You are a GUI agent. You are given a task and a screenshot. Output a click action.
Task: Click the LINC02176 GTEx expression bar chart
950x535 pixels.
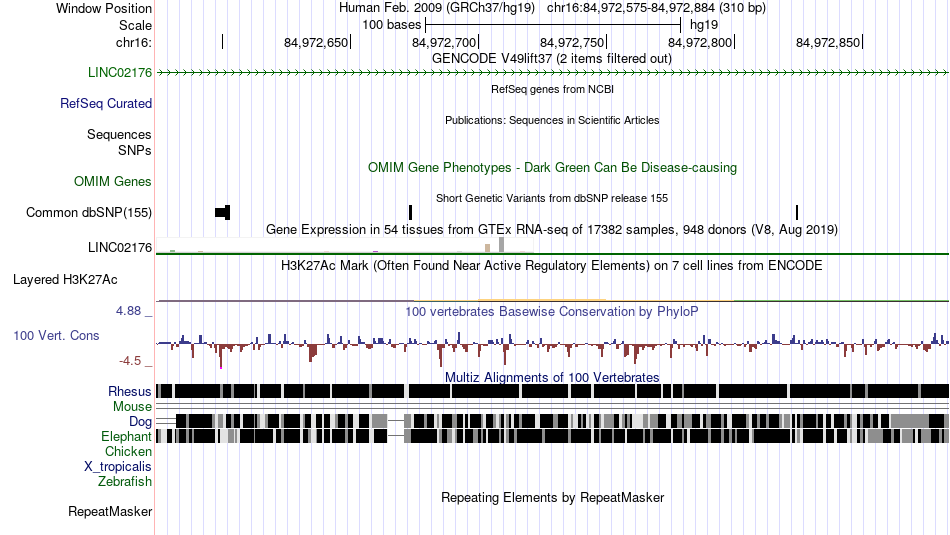pos(345,245)
